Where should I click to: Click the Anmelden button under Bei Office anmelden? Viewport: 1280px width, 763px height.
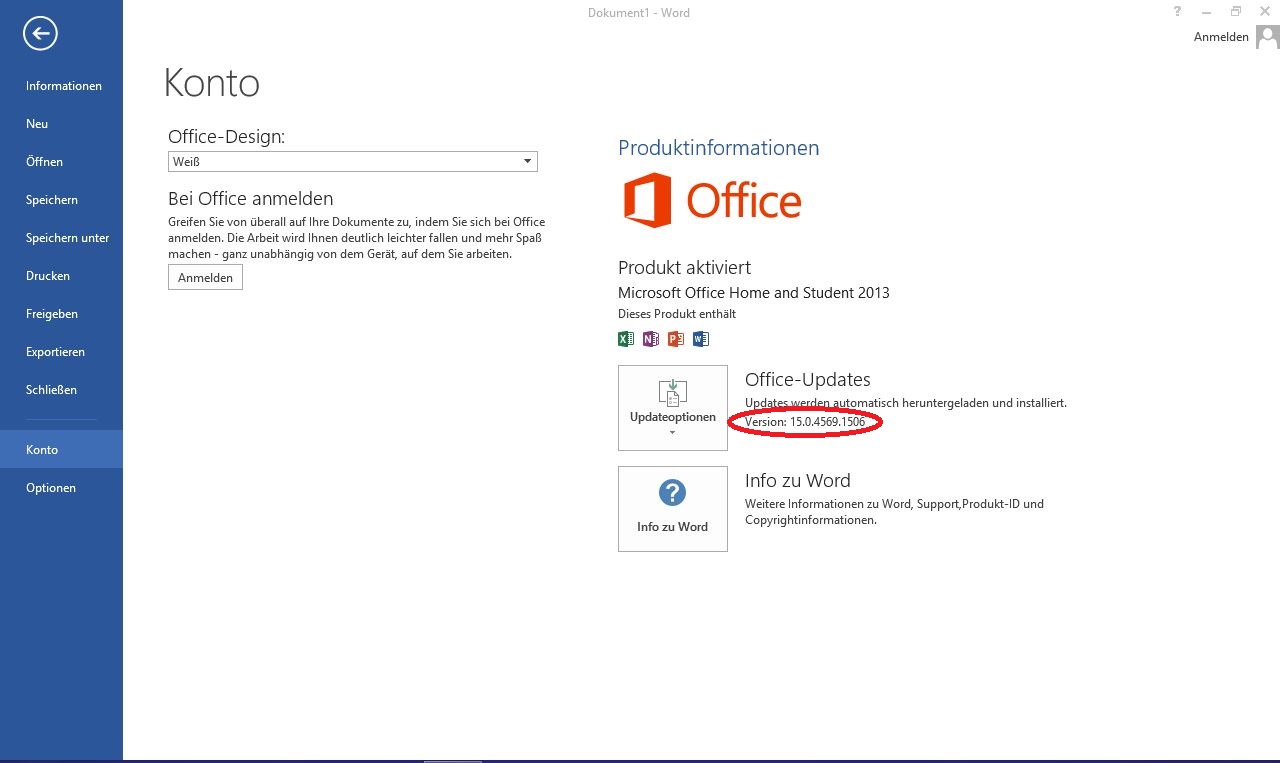pyautogui.click(x=205, y=278)
